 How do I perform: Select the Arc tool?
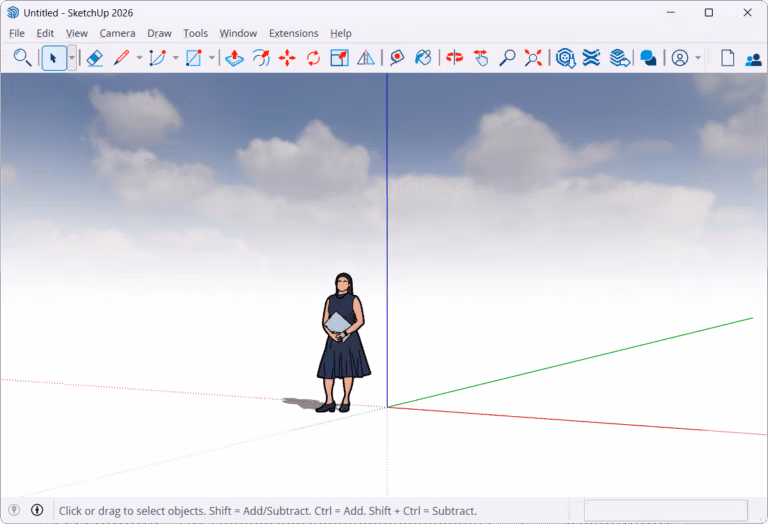pos(157,58)
